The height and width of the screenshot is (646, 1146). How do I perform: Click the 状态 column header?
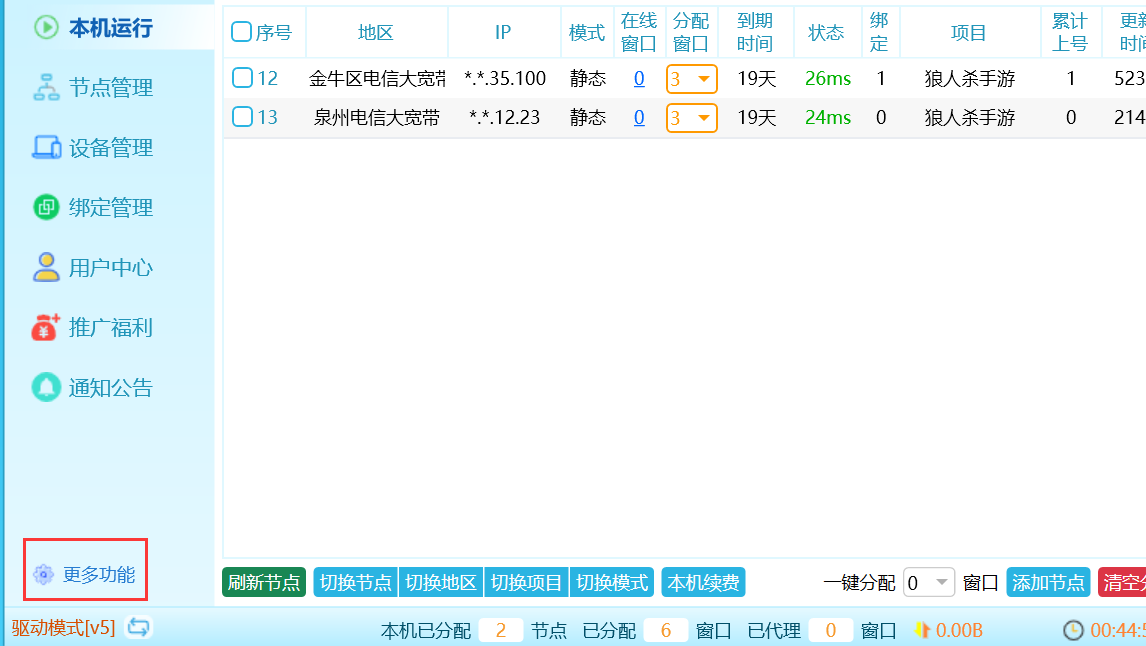[x=826, y=33]
